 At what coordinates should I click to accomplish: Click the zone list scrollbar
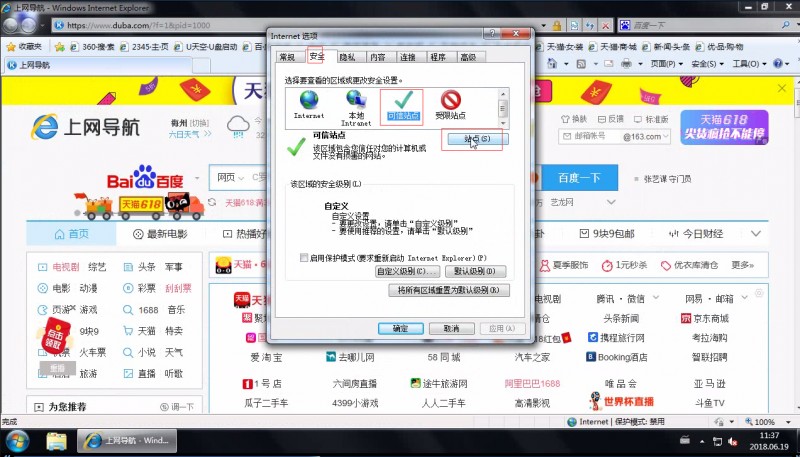tap(503, 108)
